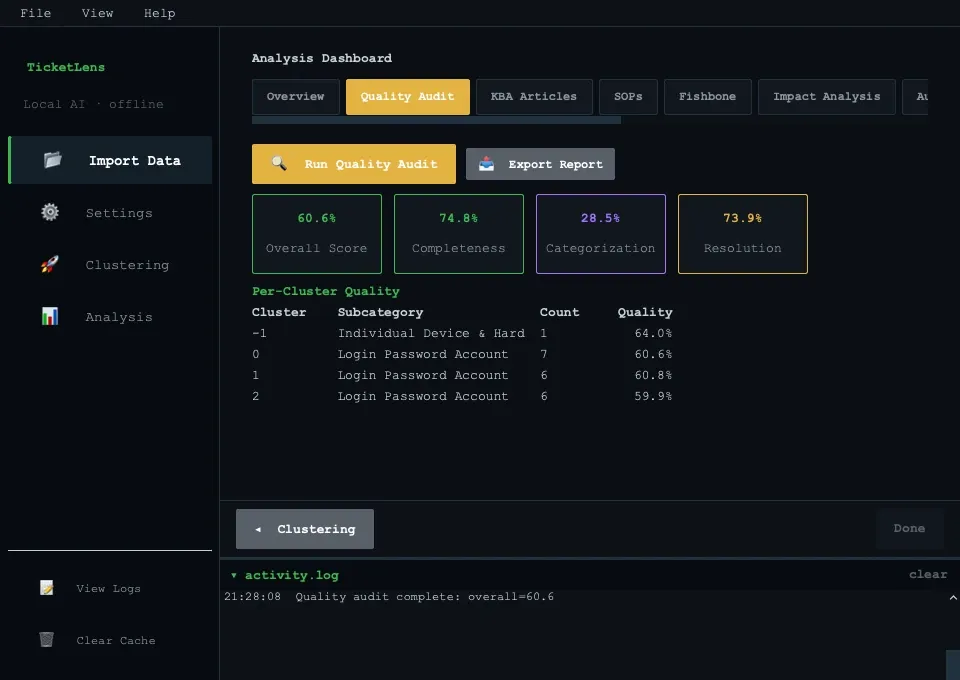Click the Resolution 73.9% card
This screenshot has width=960, height=680.
tap(743, 234)
